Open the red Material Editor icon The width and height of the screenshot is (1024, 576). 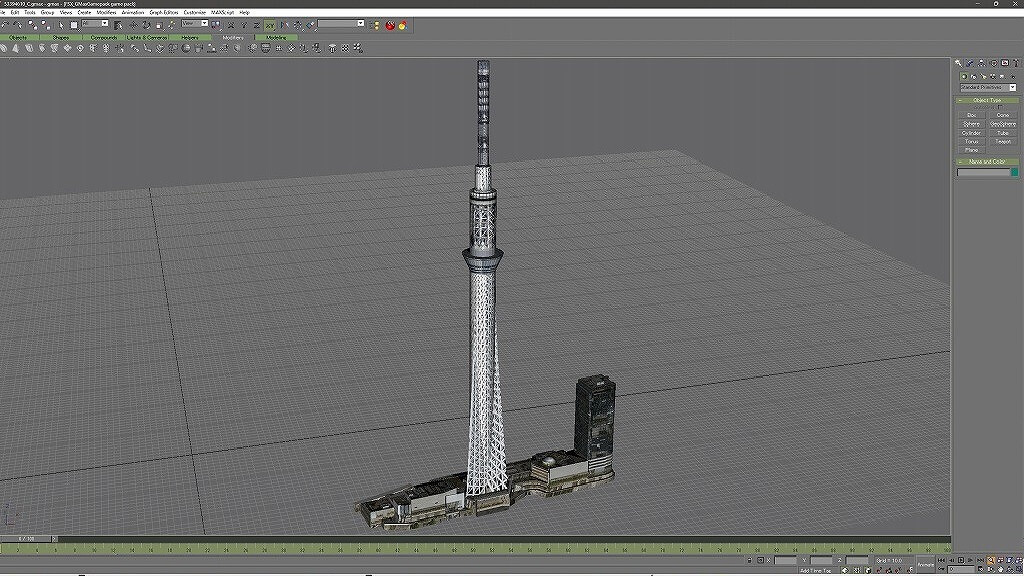click(390, 25)
